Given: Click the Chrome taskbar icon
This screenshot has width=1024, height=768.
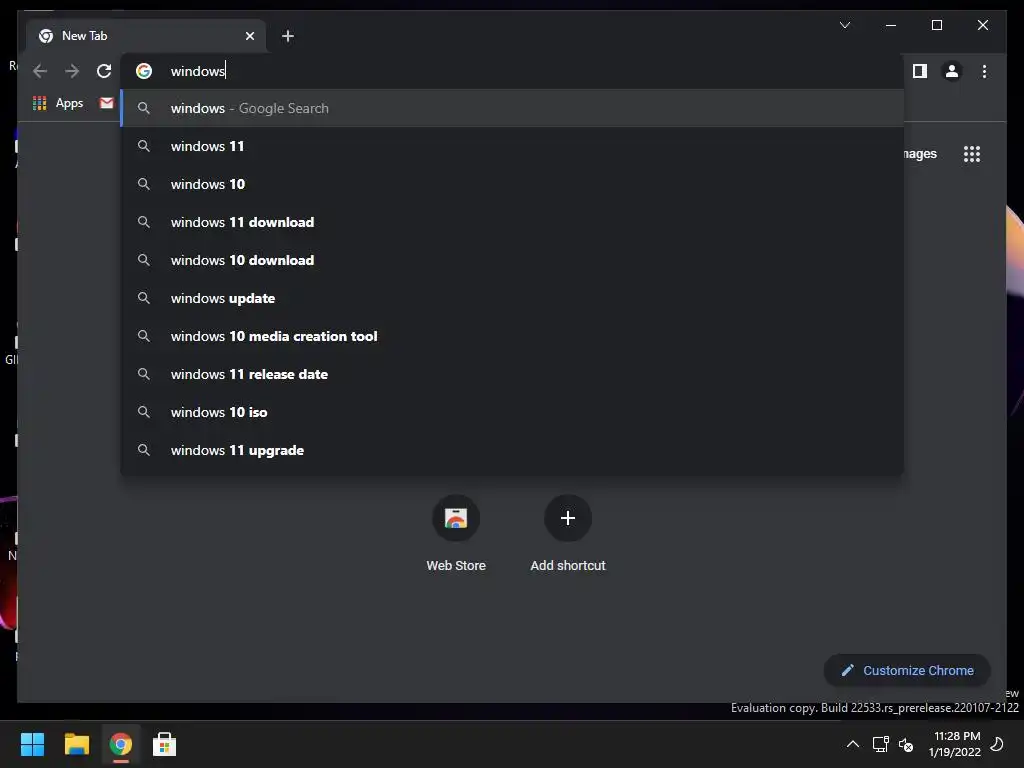Looking at the screenshot, I should (x=120, y=744).
